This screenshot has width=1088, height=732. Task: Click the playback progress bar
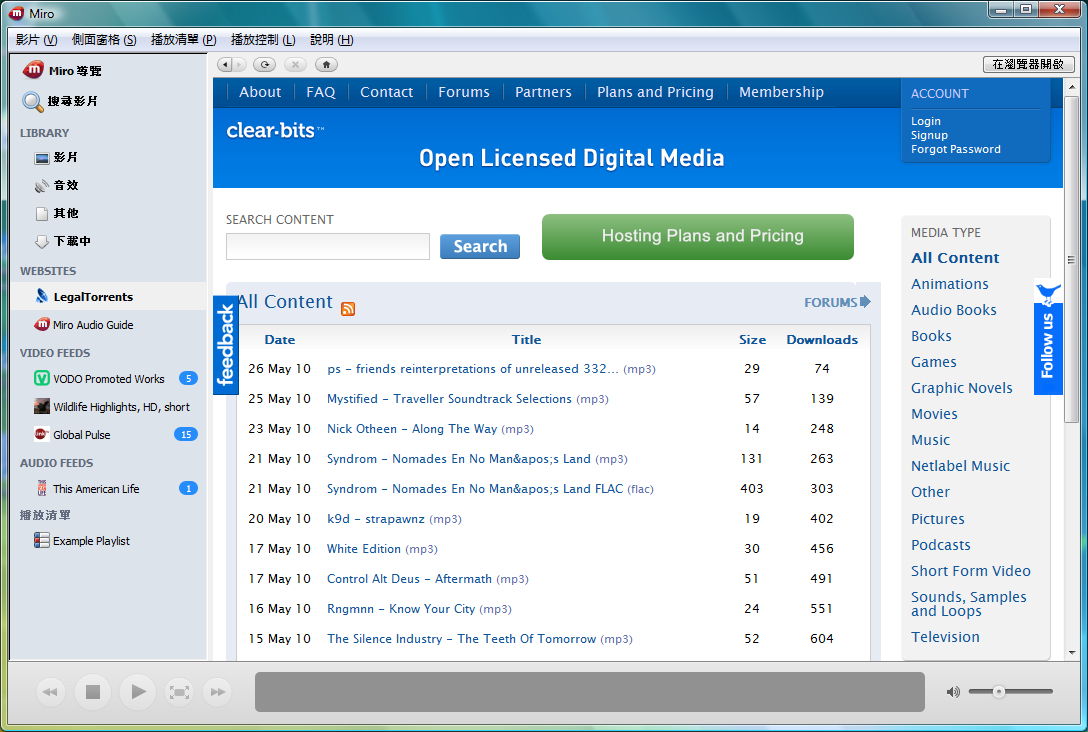(x=590, y=692)
